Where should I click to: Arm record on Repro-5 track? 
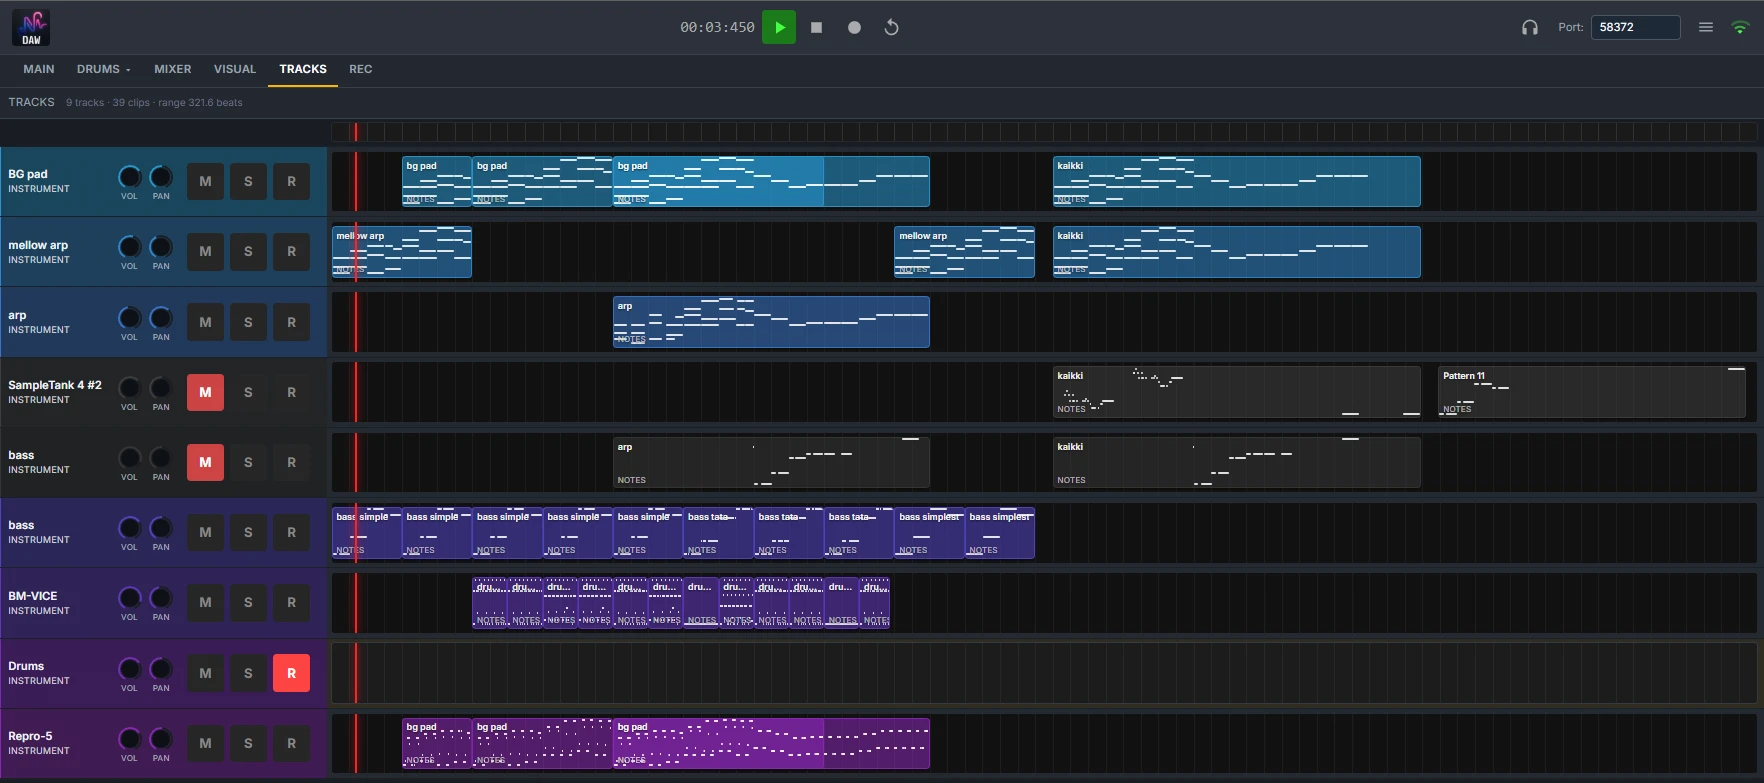(291, 743)
